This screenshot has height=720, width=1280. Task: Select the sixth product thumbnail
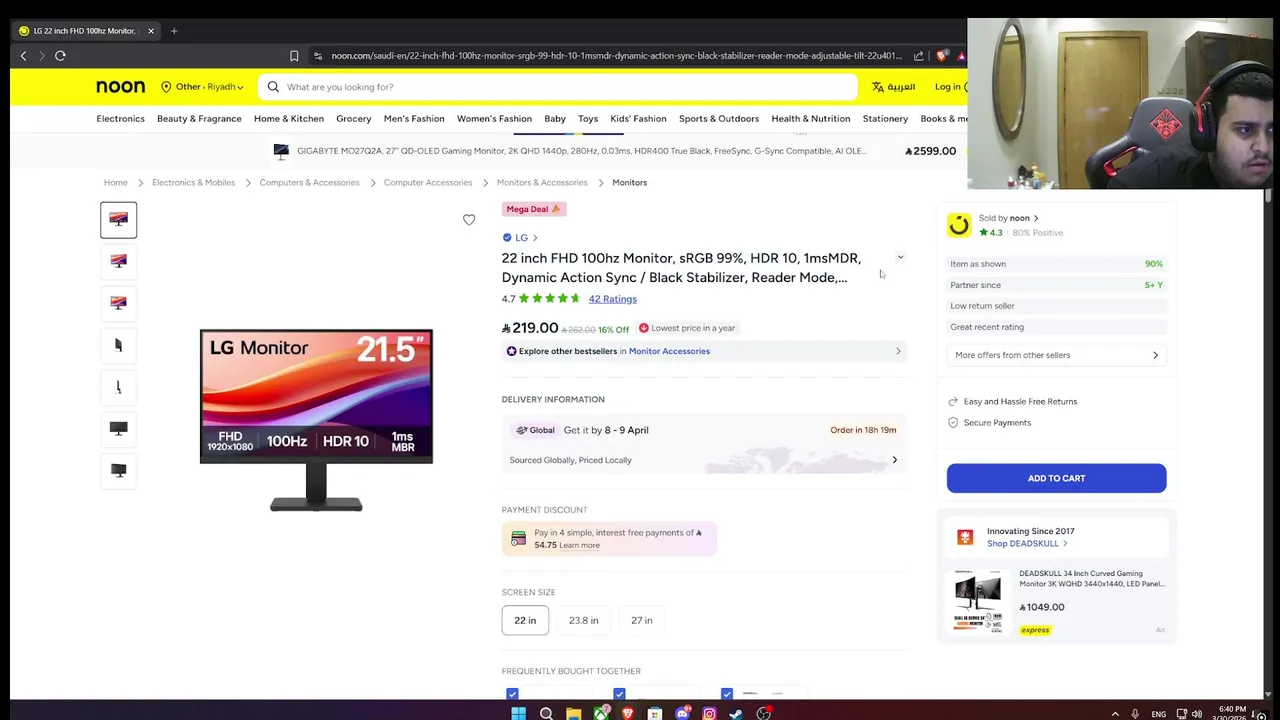coord(118,428)
